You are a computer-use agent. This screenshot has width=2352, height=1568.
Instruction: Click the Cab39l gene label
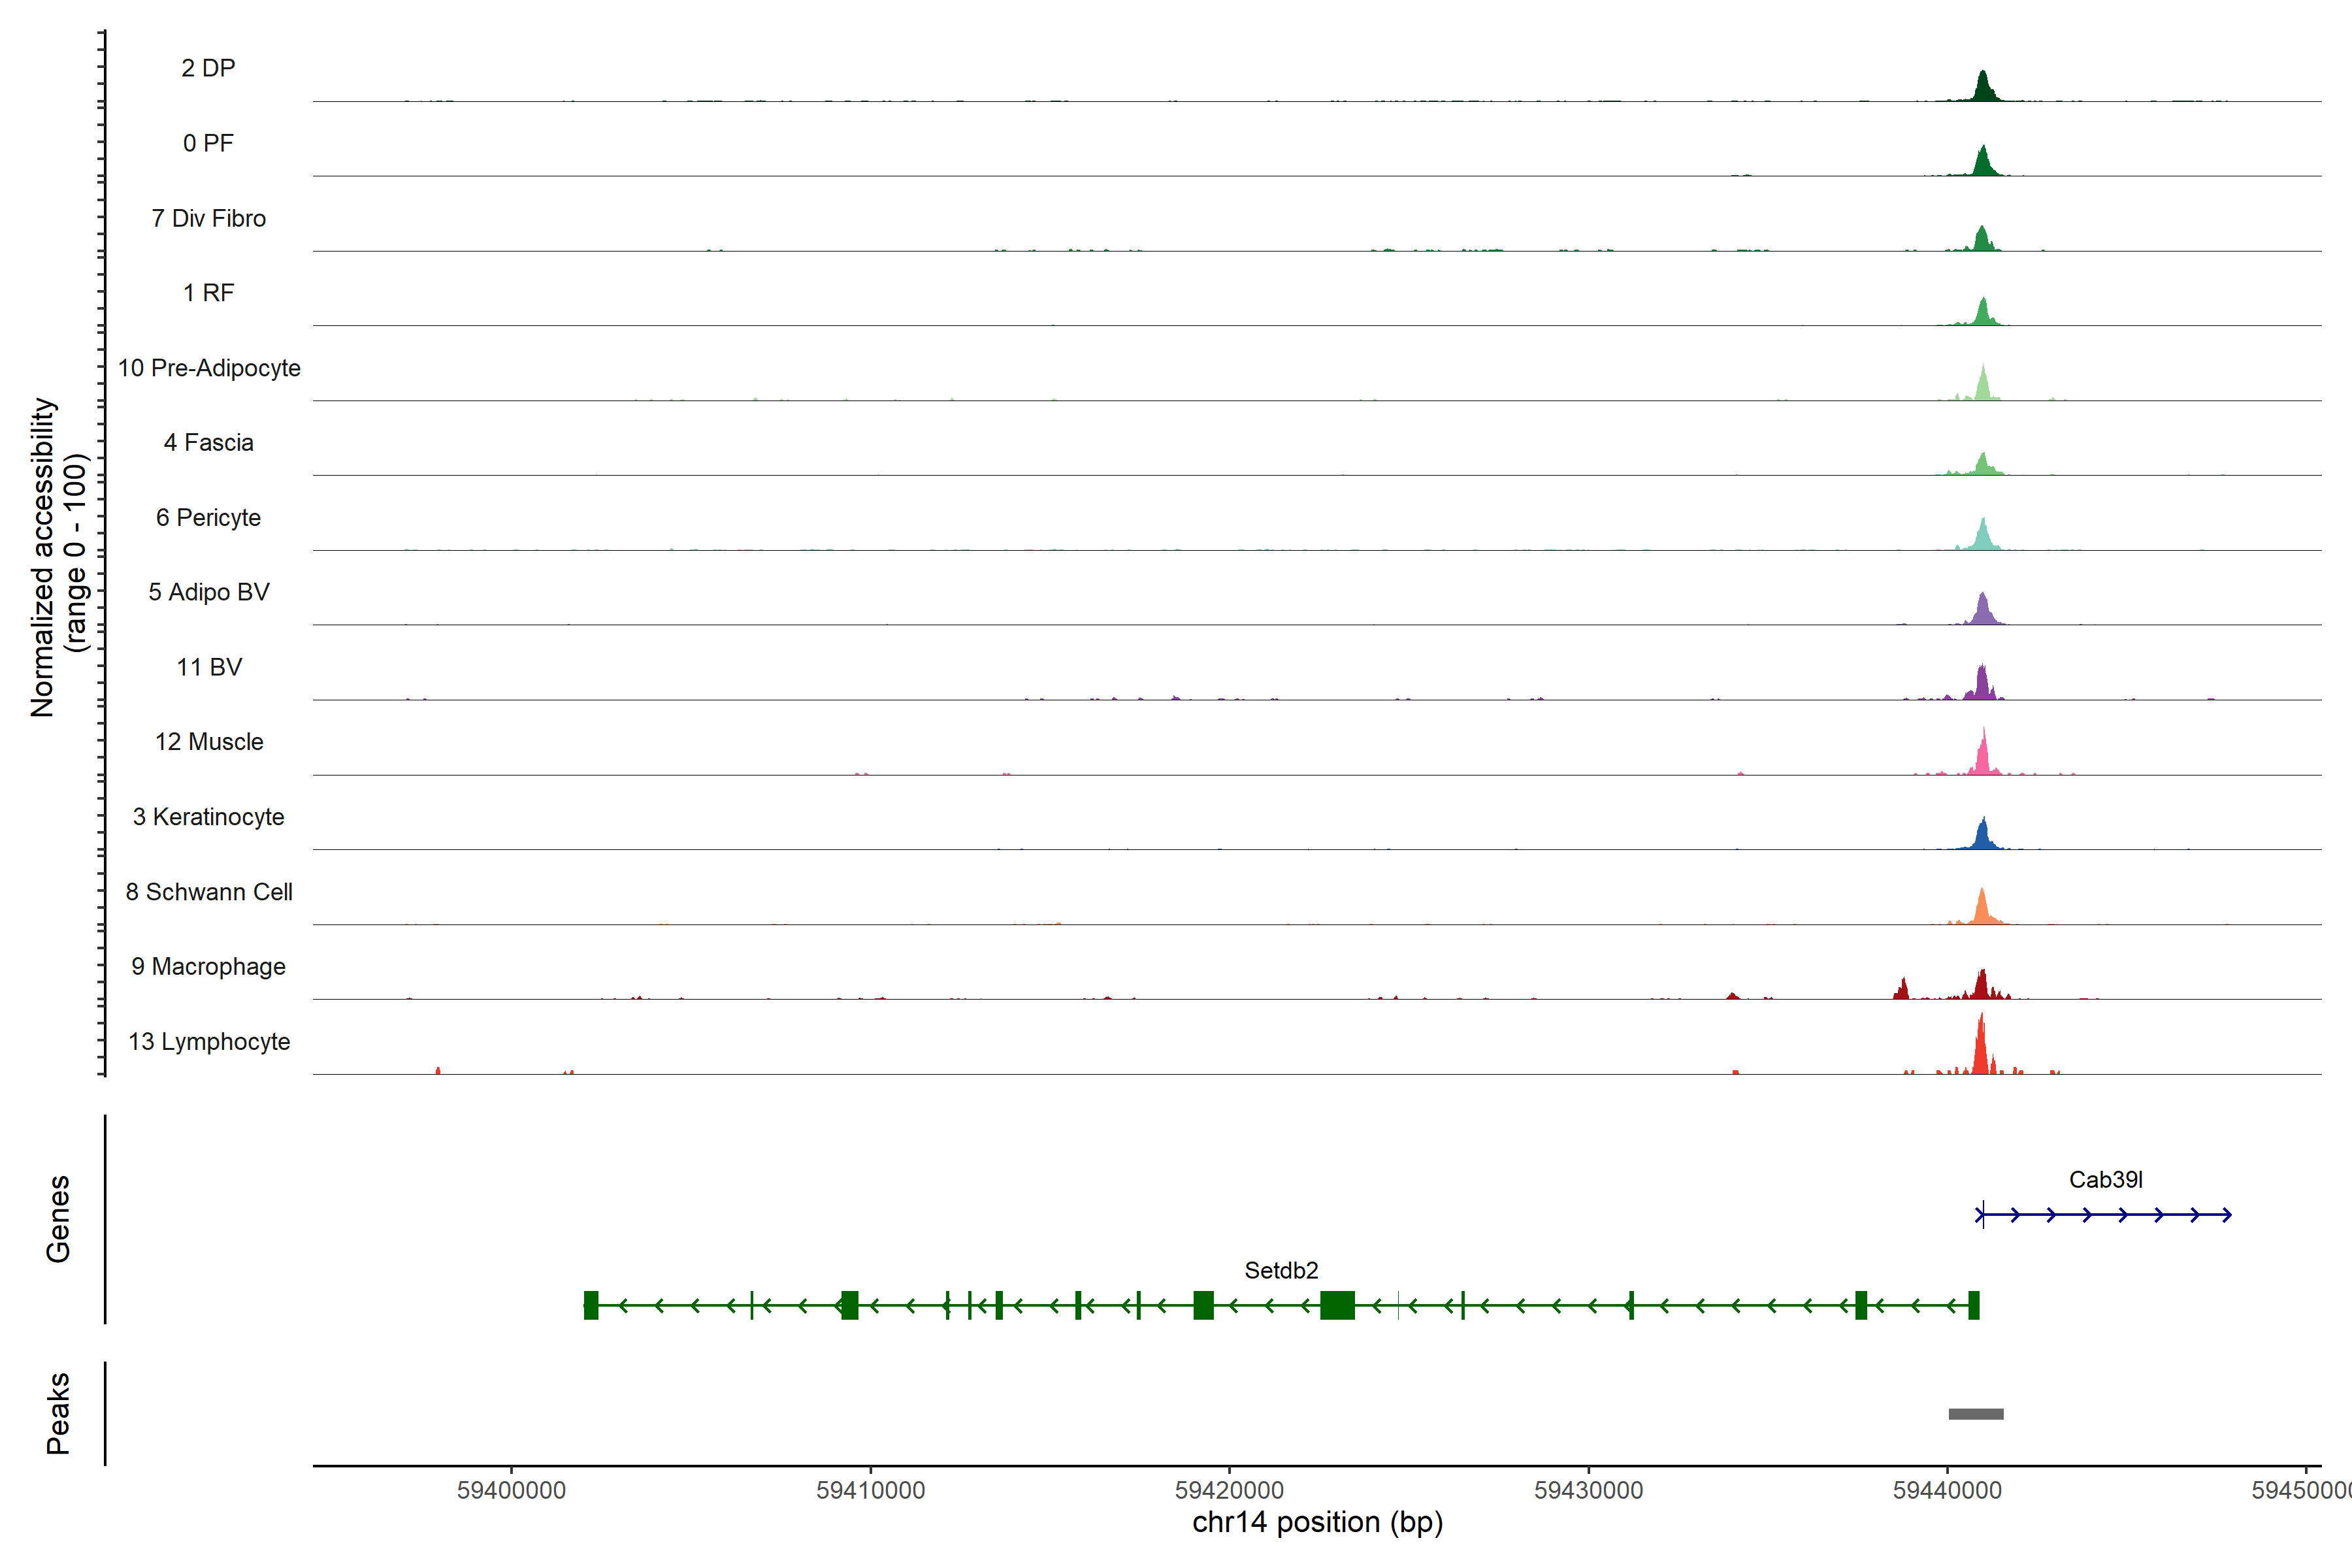pyautogui.click(x=2105, y=1179)
